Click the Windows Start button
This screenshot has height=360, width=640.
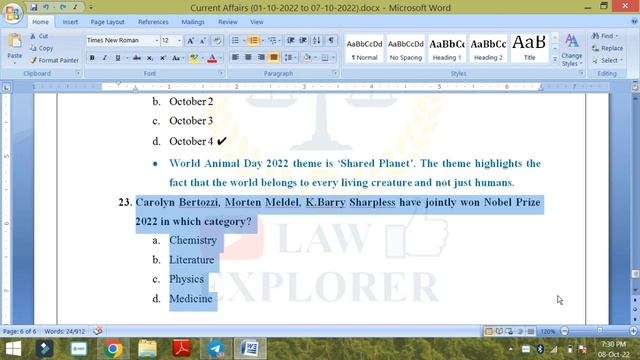pyautogui.click(x=13, y=349)
